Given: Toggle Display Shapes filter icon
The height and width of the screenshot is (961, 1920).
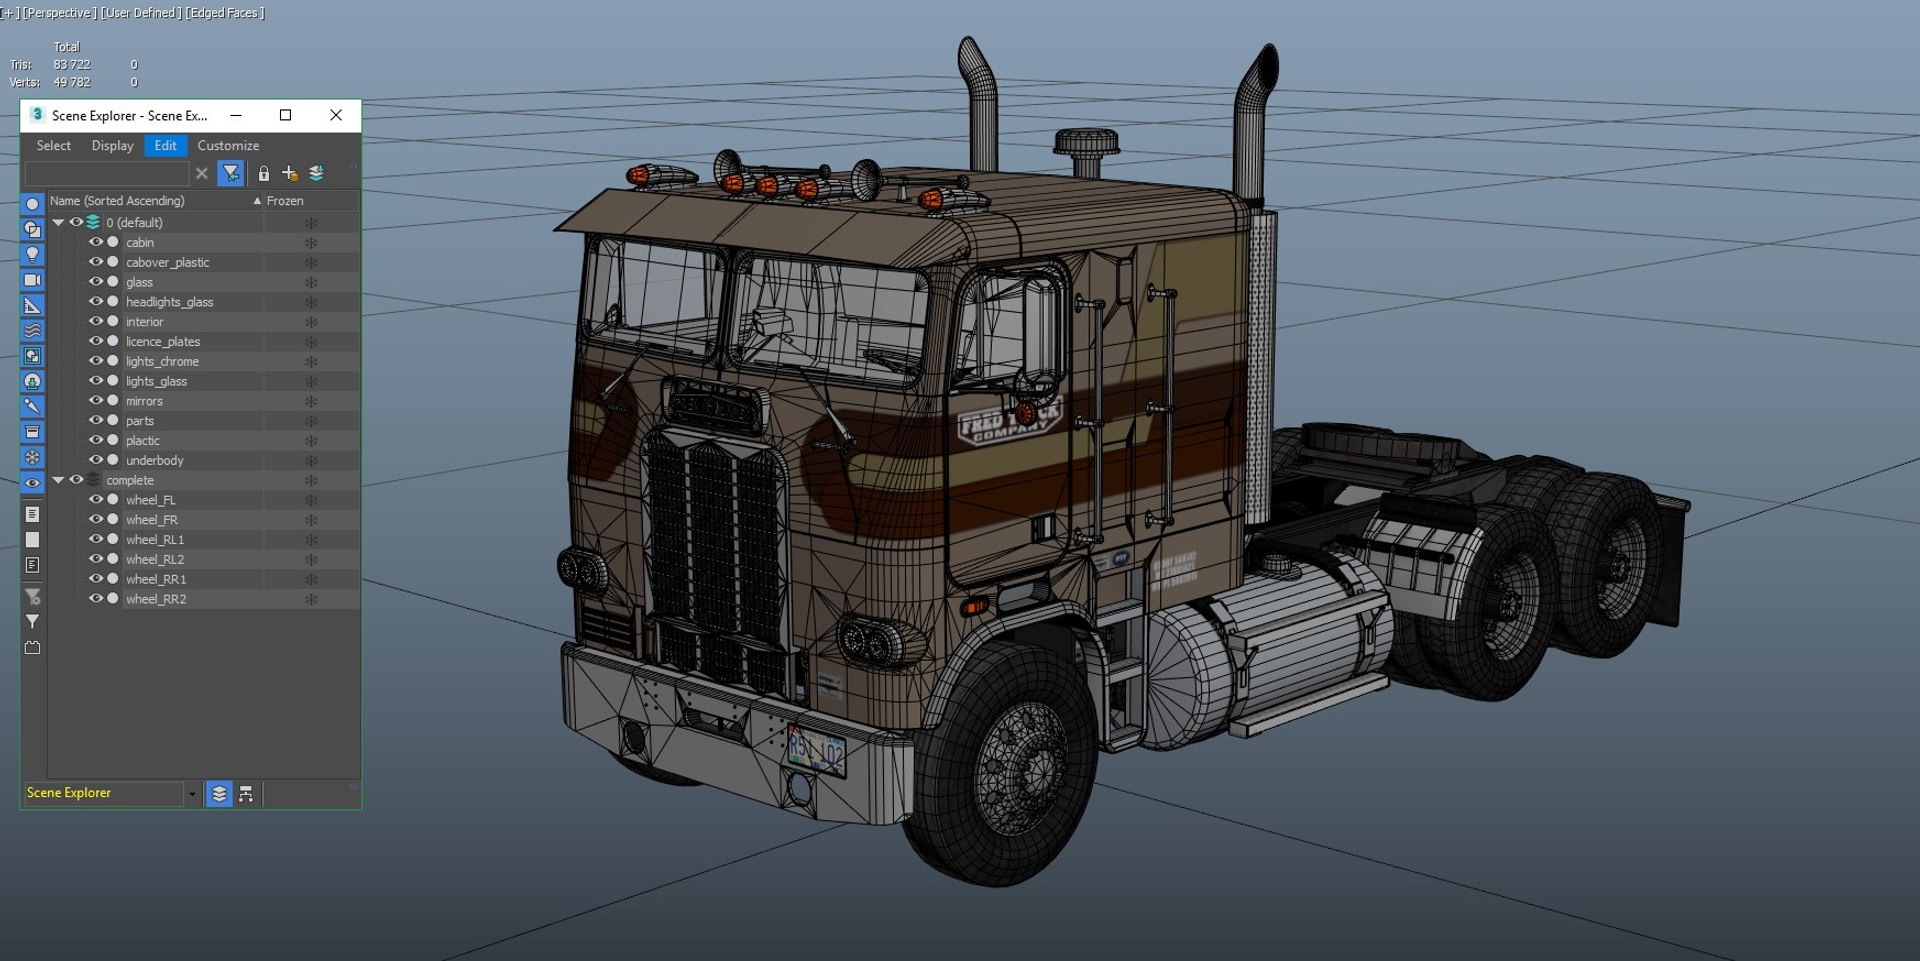Looking at the screenshot, I should point(32,229).
